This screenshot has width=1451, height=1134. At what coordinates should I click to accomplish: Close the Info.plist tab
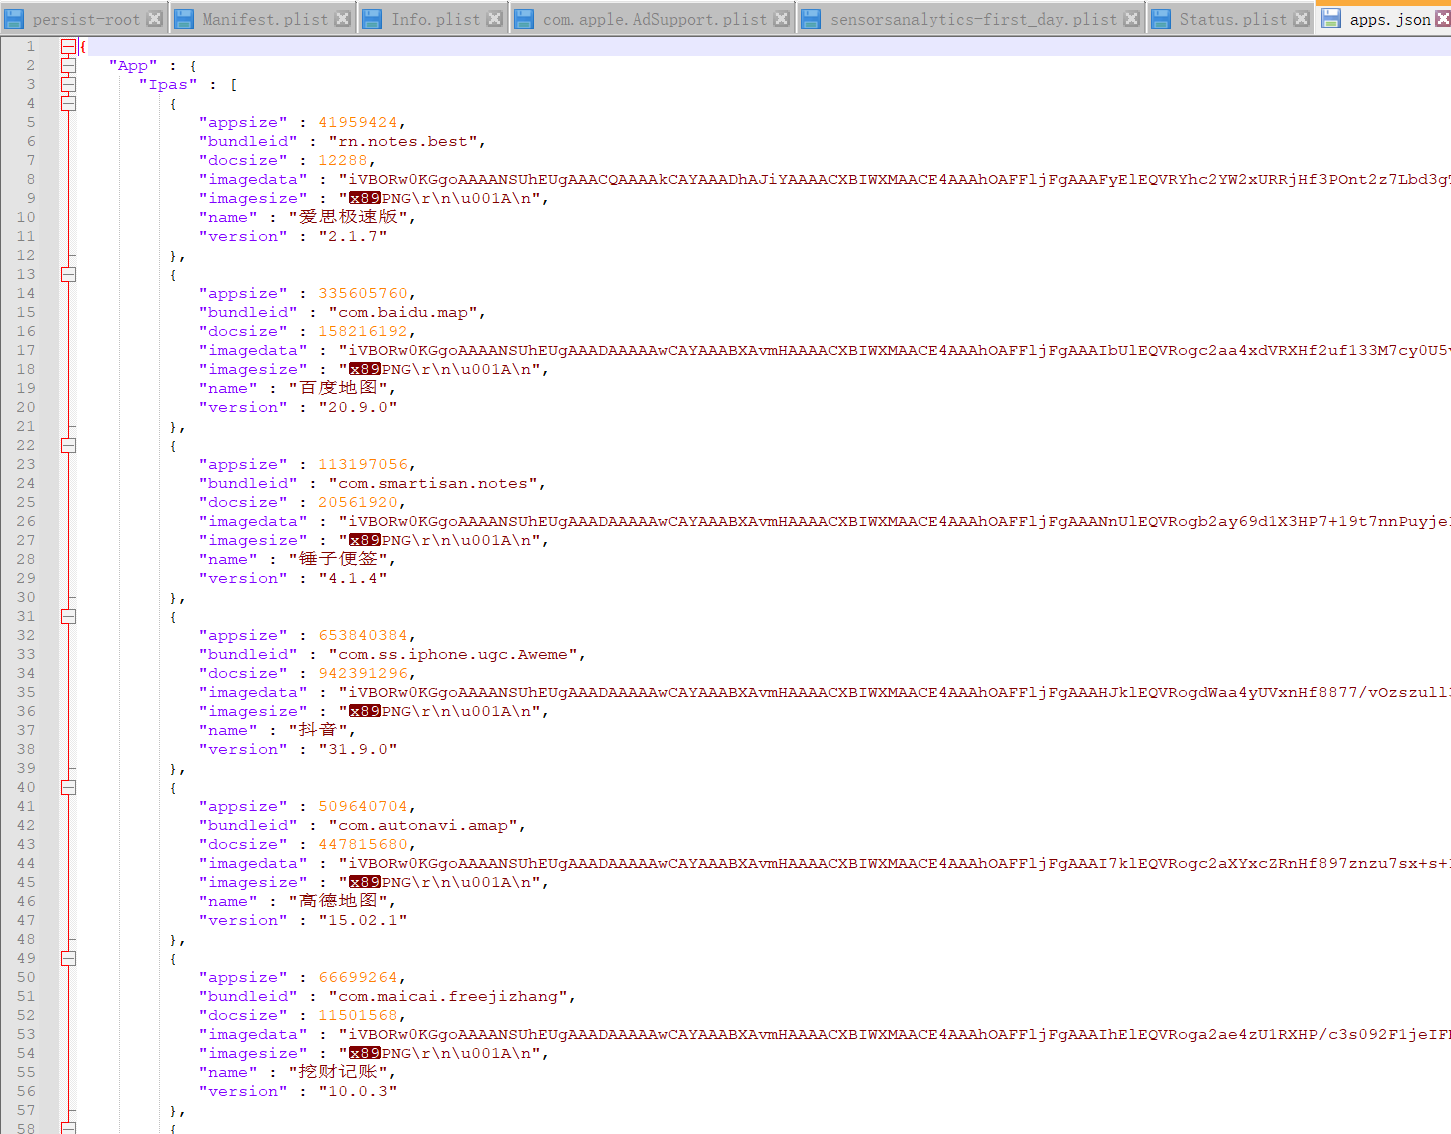coord(494,18)
